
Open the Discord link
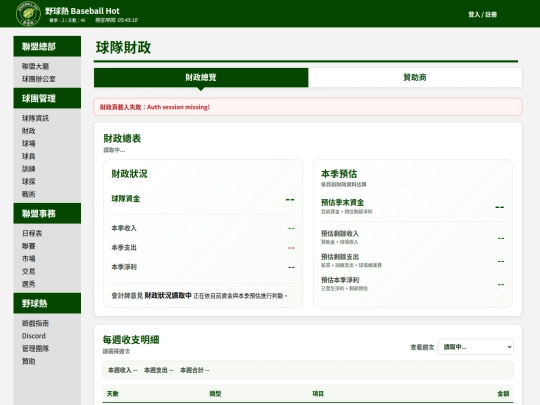[34, 336]
